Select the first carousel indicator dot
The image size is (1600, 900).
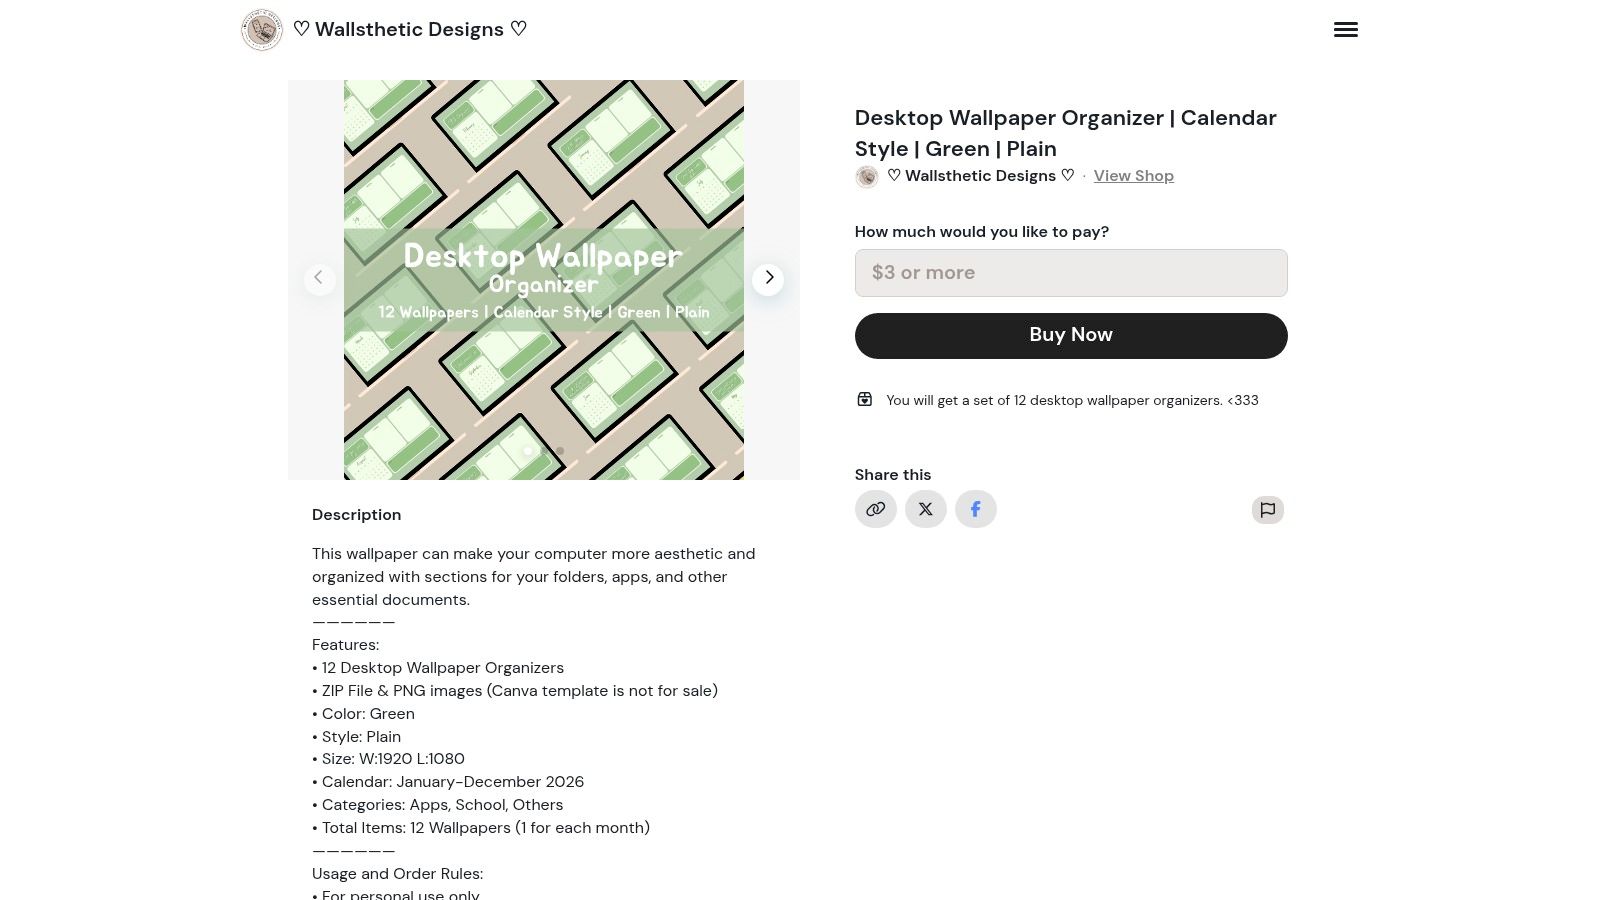coord(528,451)
